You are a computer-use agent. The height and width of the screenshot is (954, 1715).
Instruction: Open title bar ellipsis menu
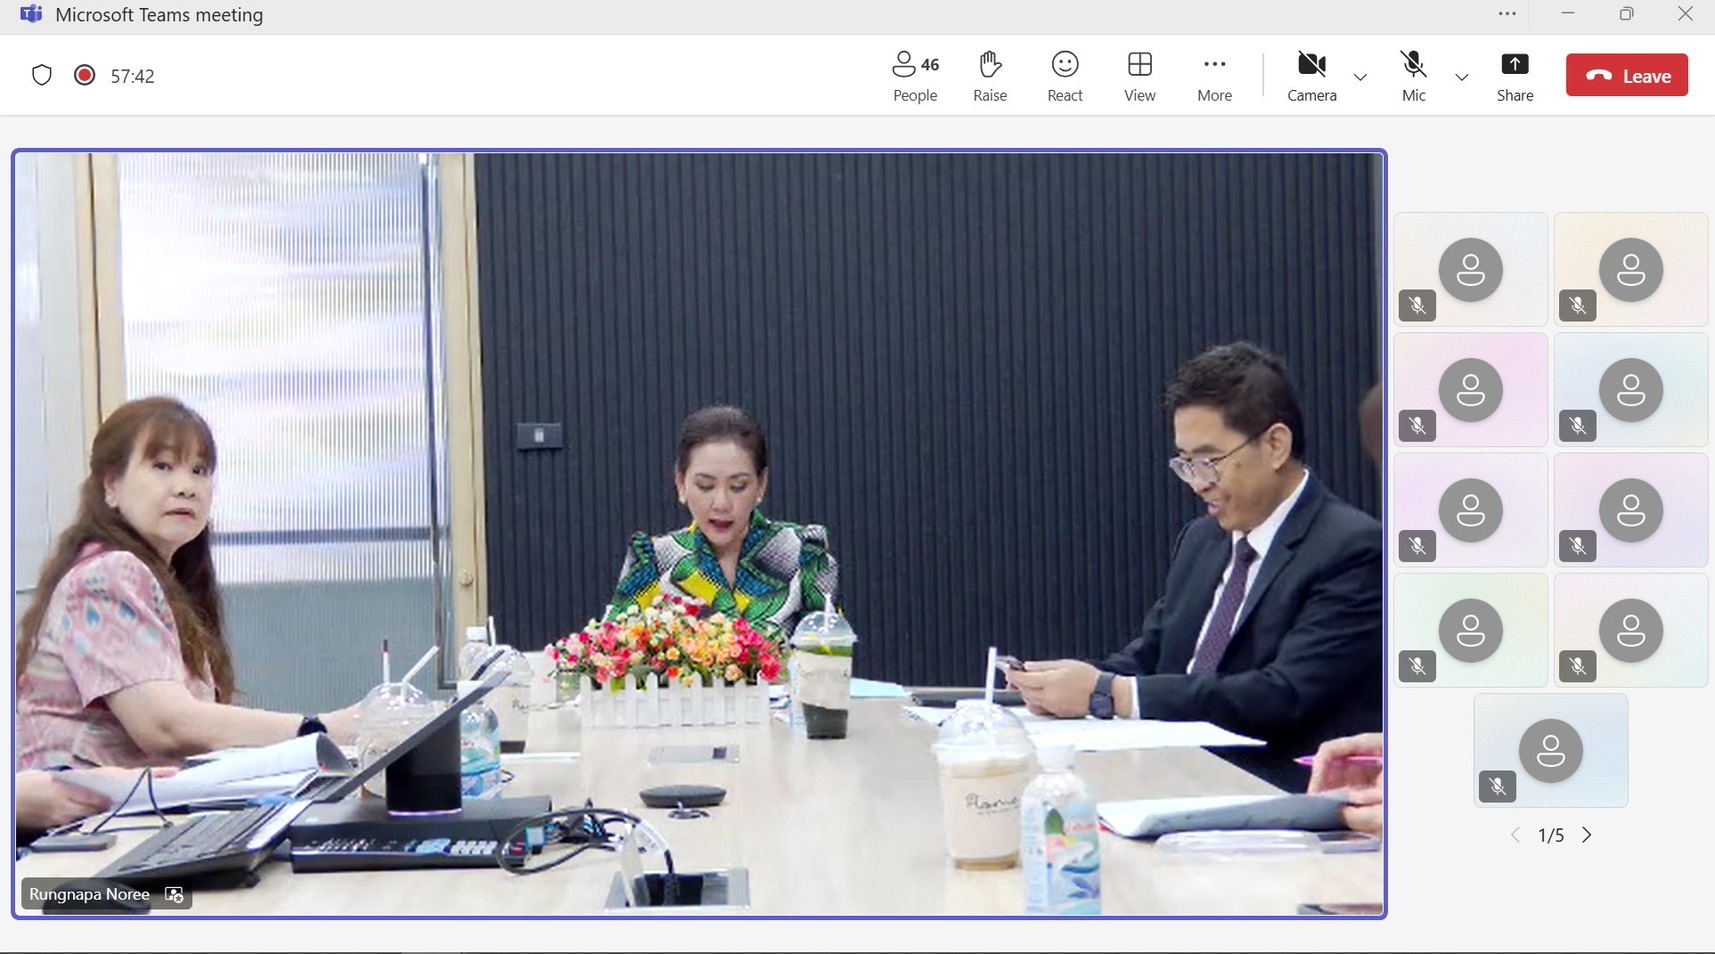click(1507, 14)
